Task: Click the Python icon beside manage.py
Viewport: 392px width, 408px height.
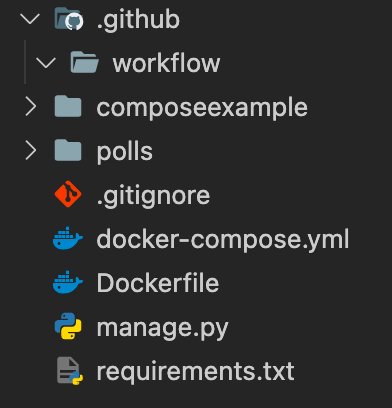Action: click(68, 326)
